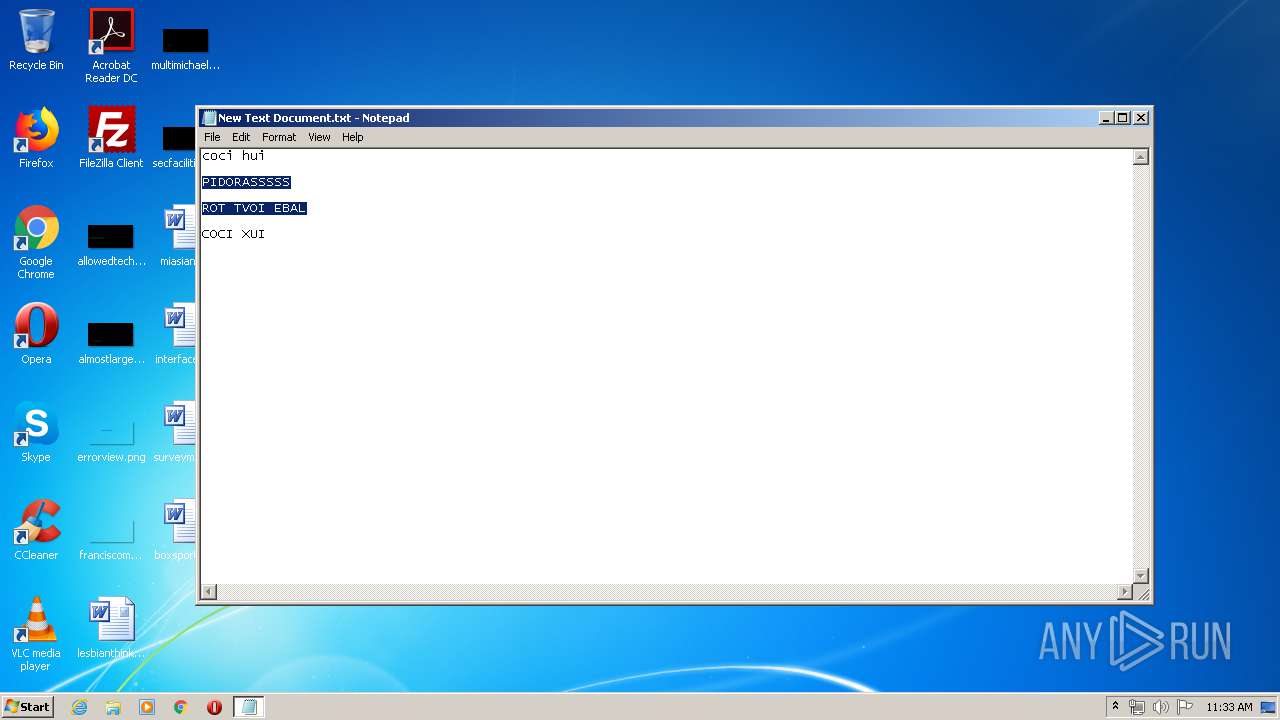This screenshot has height=720, width=1280.
Task: Minimize the Notepad window
Action: 1106,118
